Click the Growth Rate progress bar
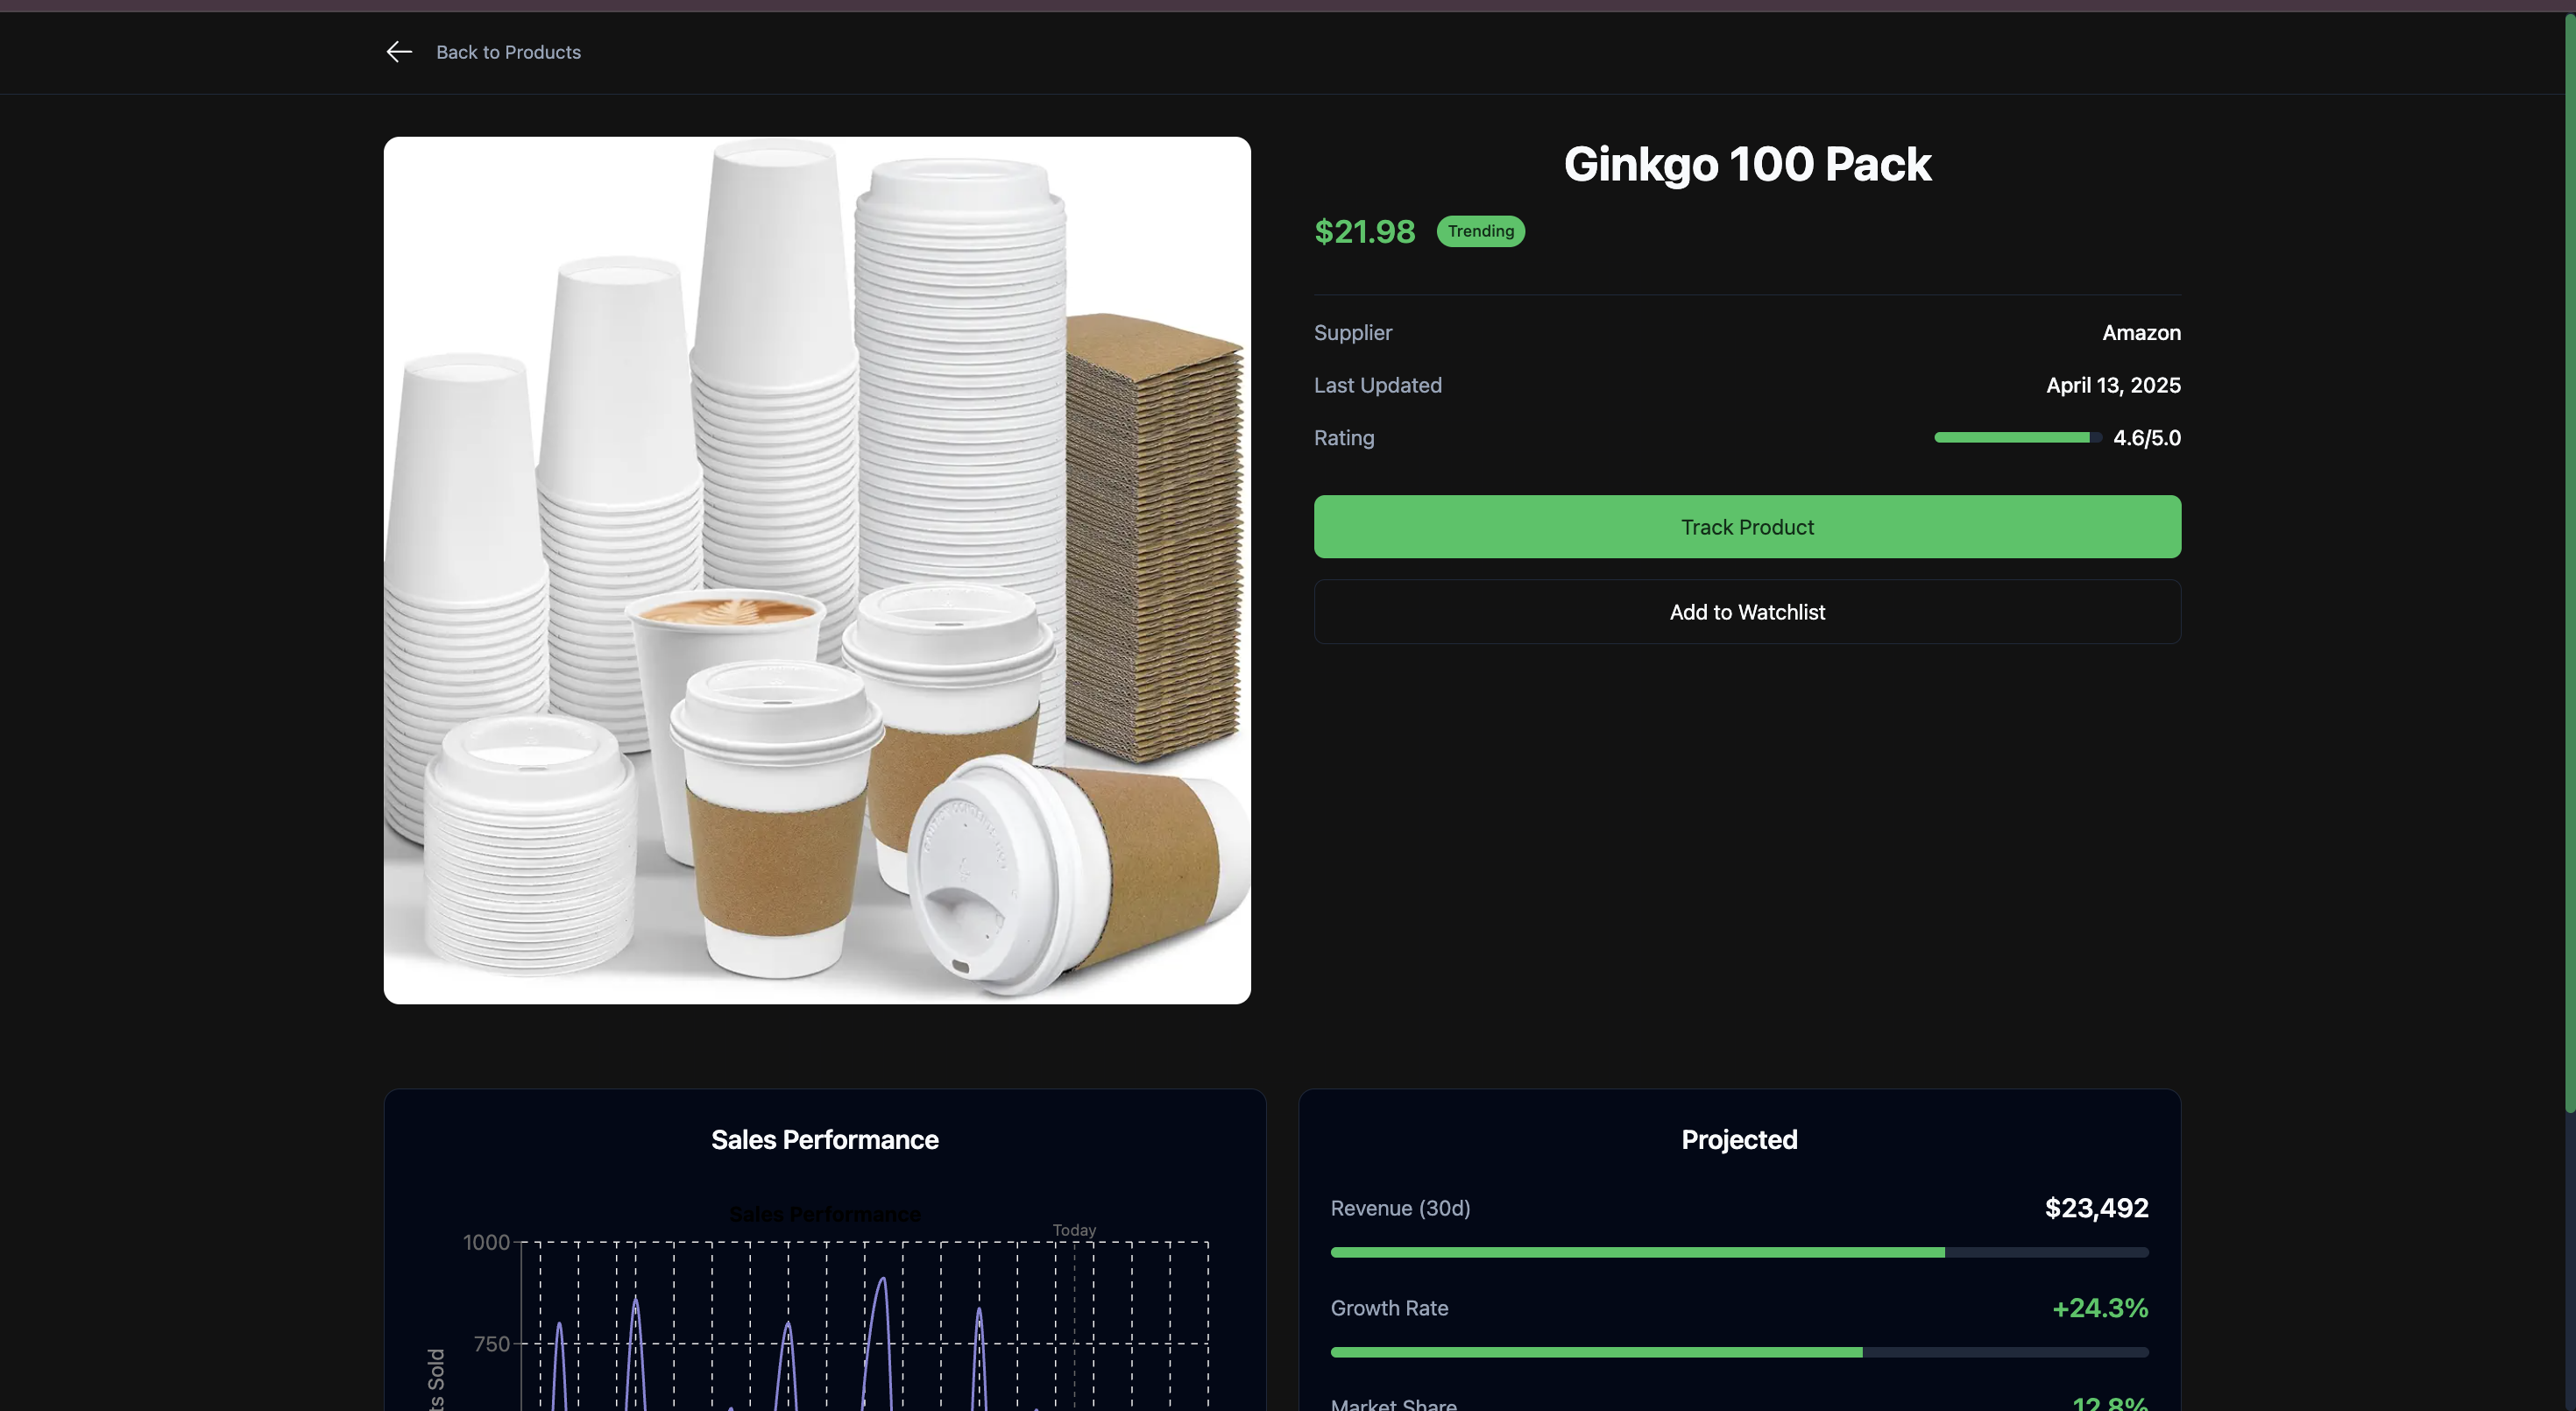Image resolution: width=2576 pixels, height=1411 pixels. pos(1738,1352)
